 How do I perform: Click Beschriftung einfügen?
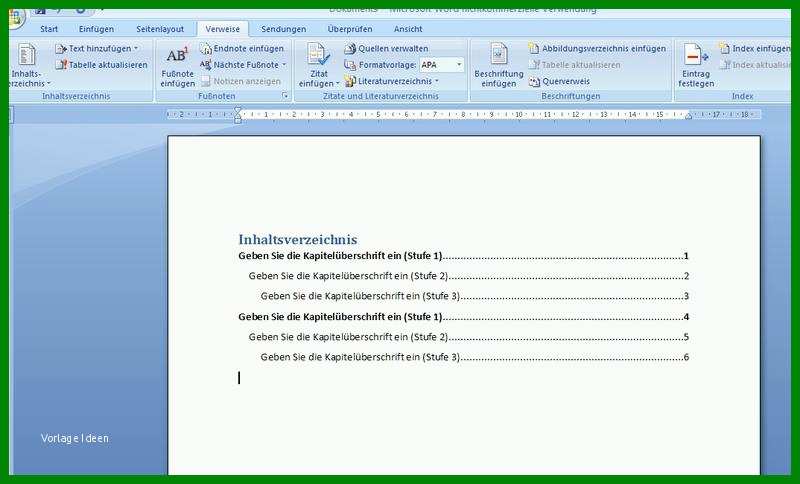pos(498,66)
